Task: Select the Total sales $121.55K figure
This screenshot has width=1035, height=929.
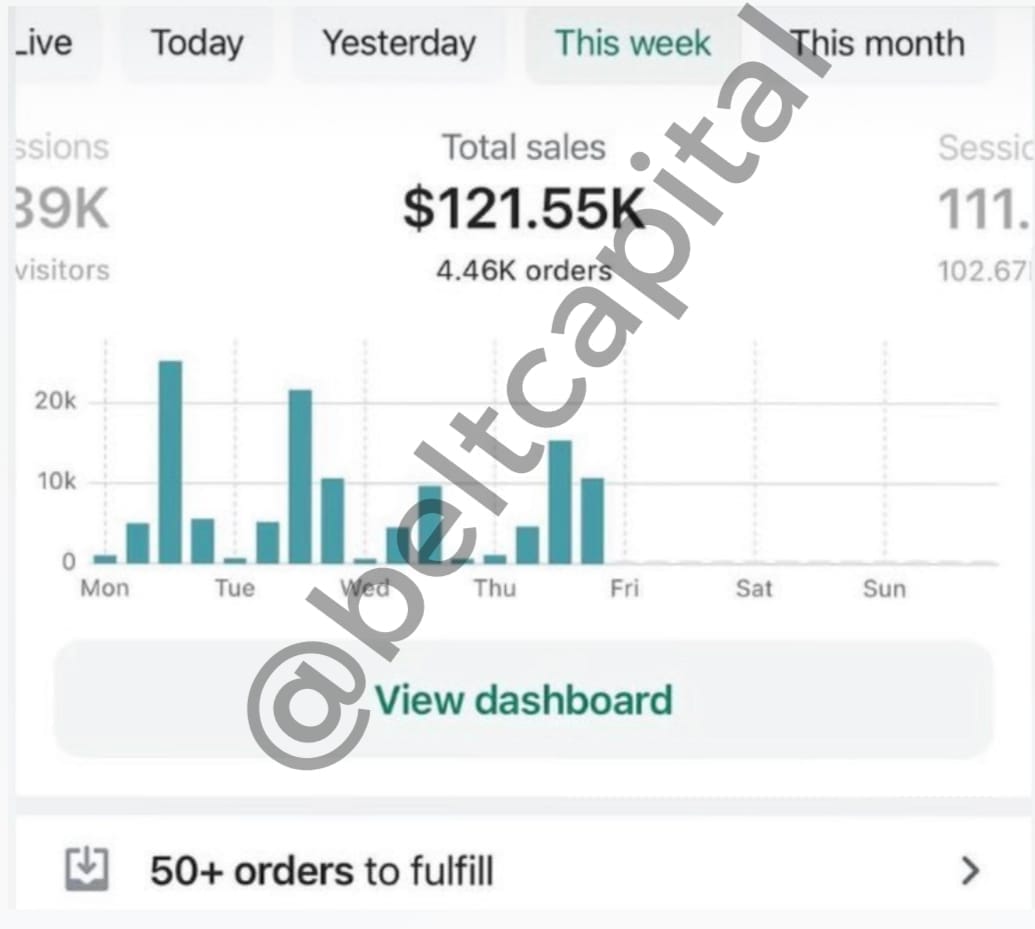Action: point(523,208)
